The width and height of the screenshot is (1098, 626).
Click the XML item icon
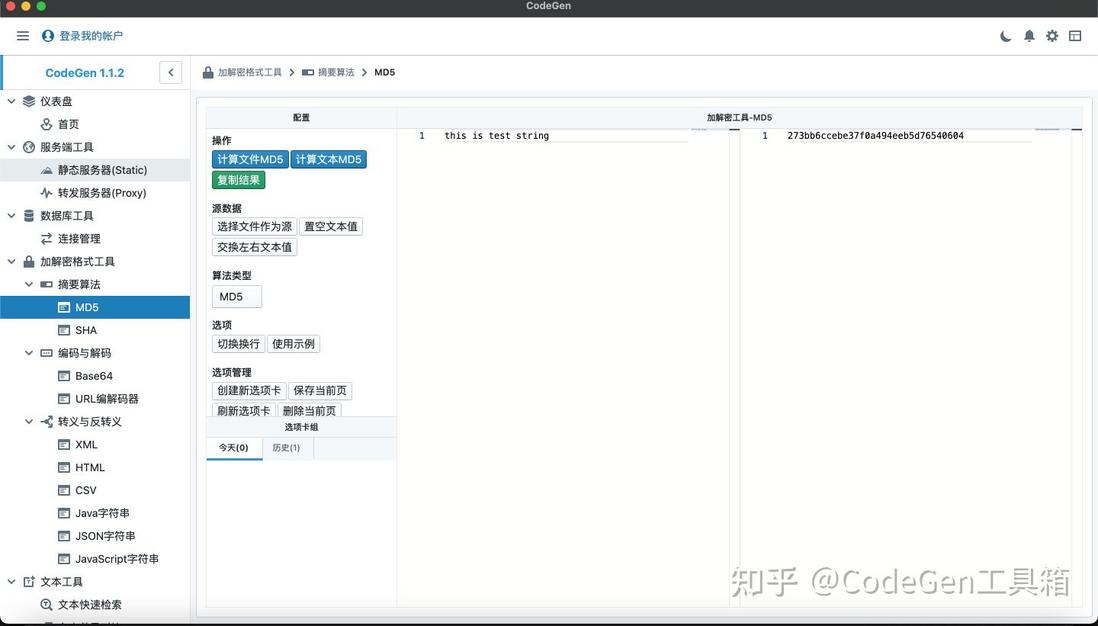[64, 445]
